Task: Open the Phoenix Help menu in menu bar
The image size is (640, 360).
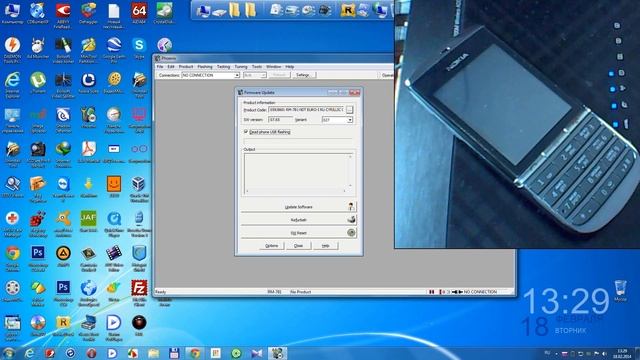Action: 289,67
